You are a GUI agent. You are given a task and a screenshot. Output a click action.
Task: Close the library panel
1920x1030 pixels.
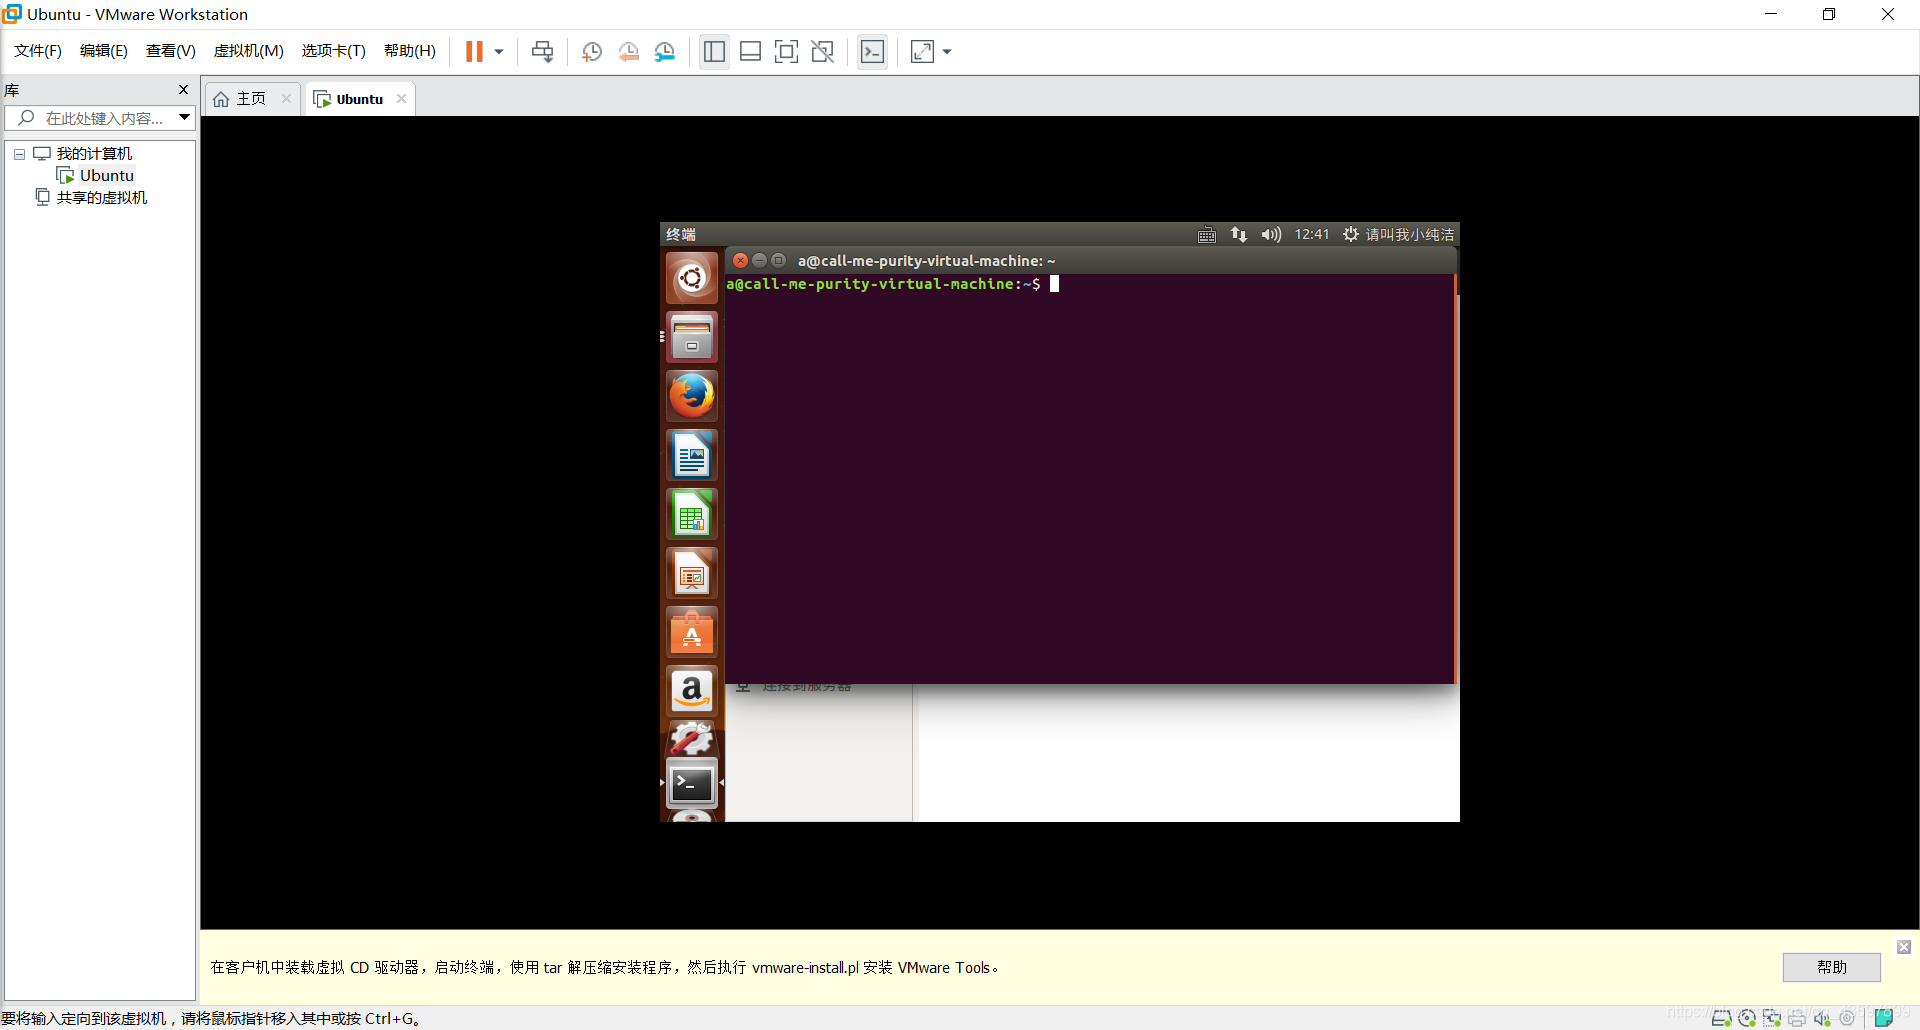183,90
